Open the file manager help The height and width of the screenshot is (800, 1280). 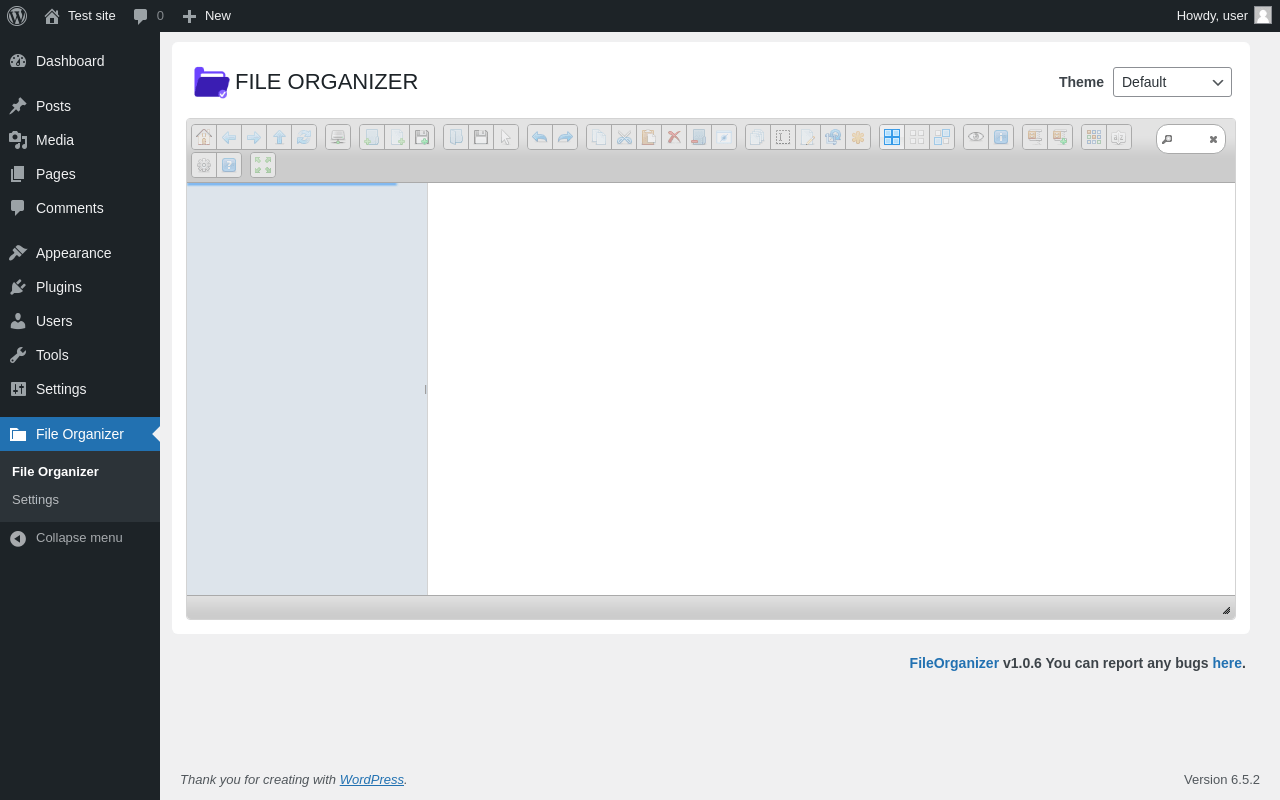pyautogui.click(x=229, y=165)
